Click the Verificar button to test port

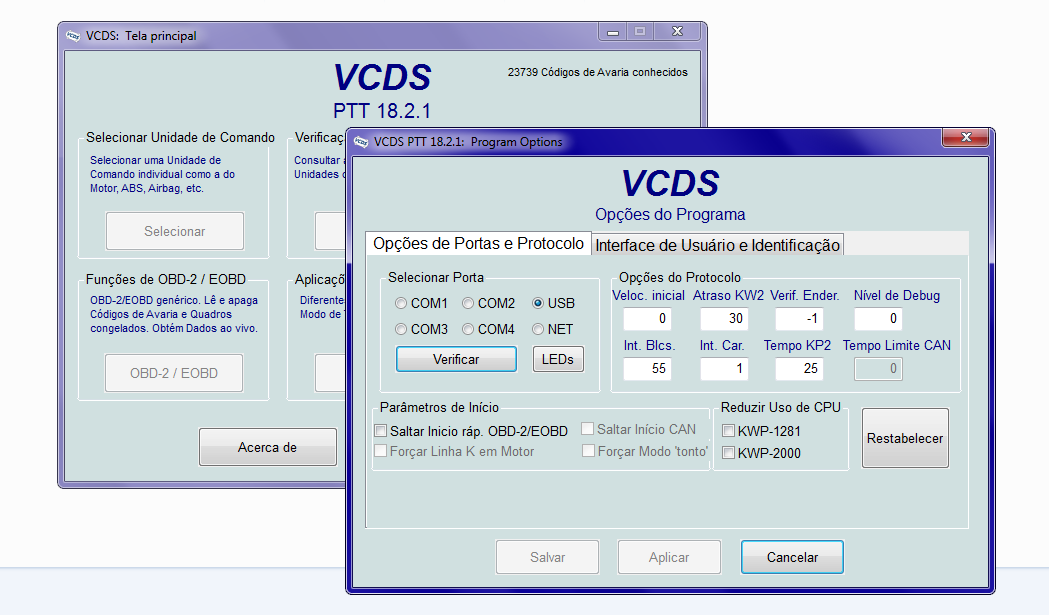coord(456,359)
